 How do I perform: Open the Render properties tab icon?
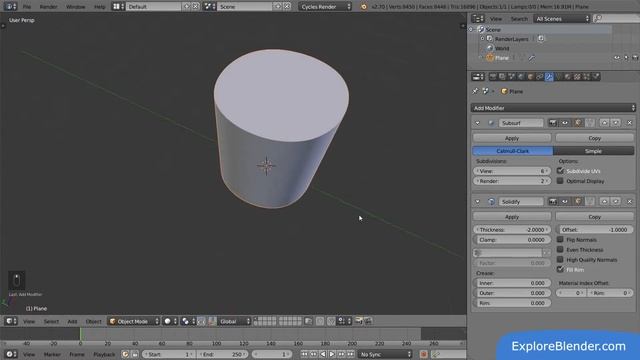coord(493,77)
